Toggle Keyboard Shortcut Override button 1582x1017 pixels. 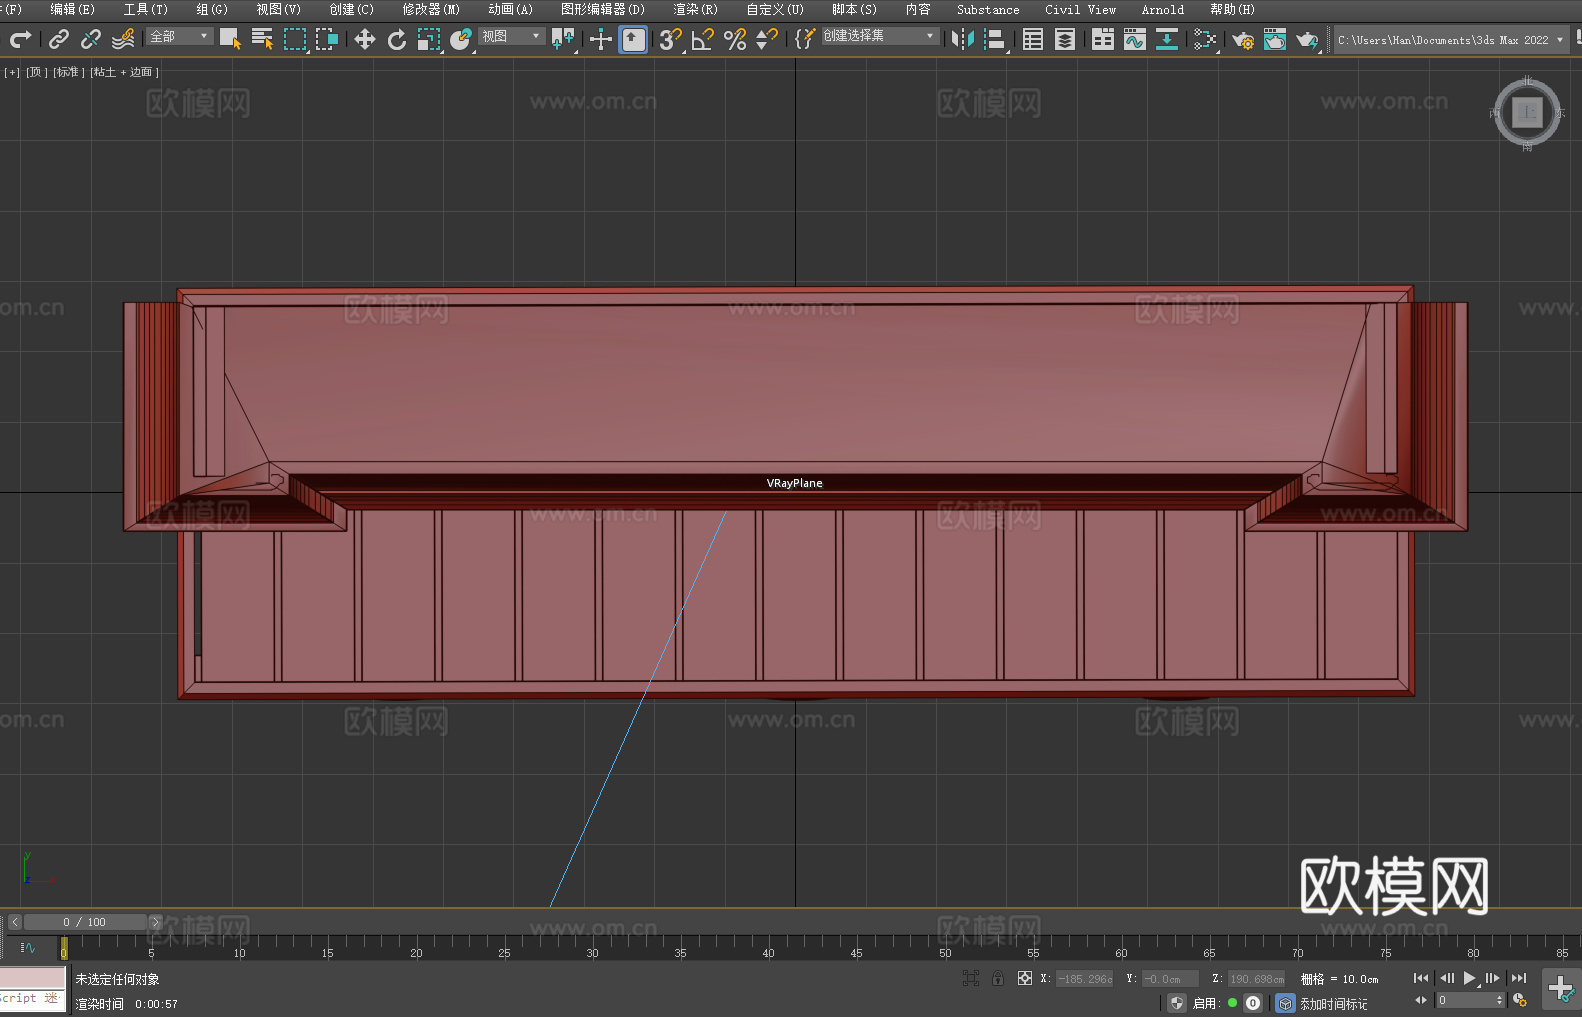pyautogui.click(x=633, y=39)
